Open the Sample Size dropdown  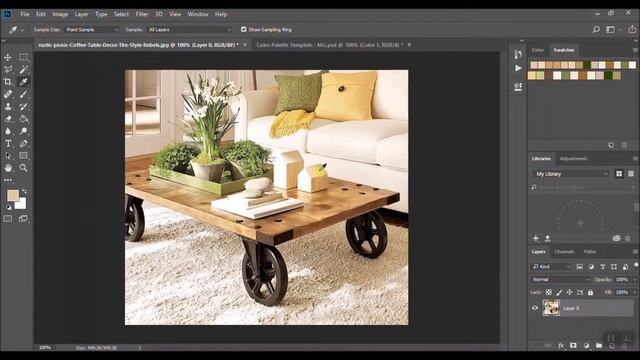click(x=91, y=29)
